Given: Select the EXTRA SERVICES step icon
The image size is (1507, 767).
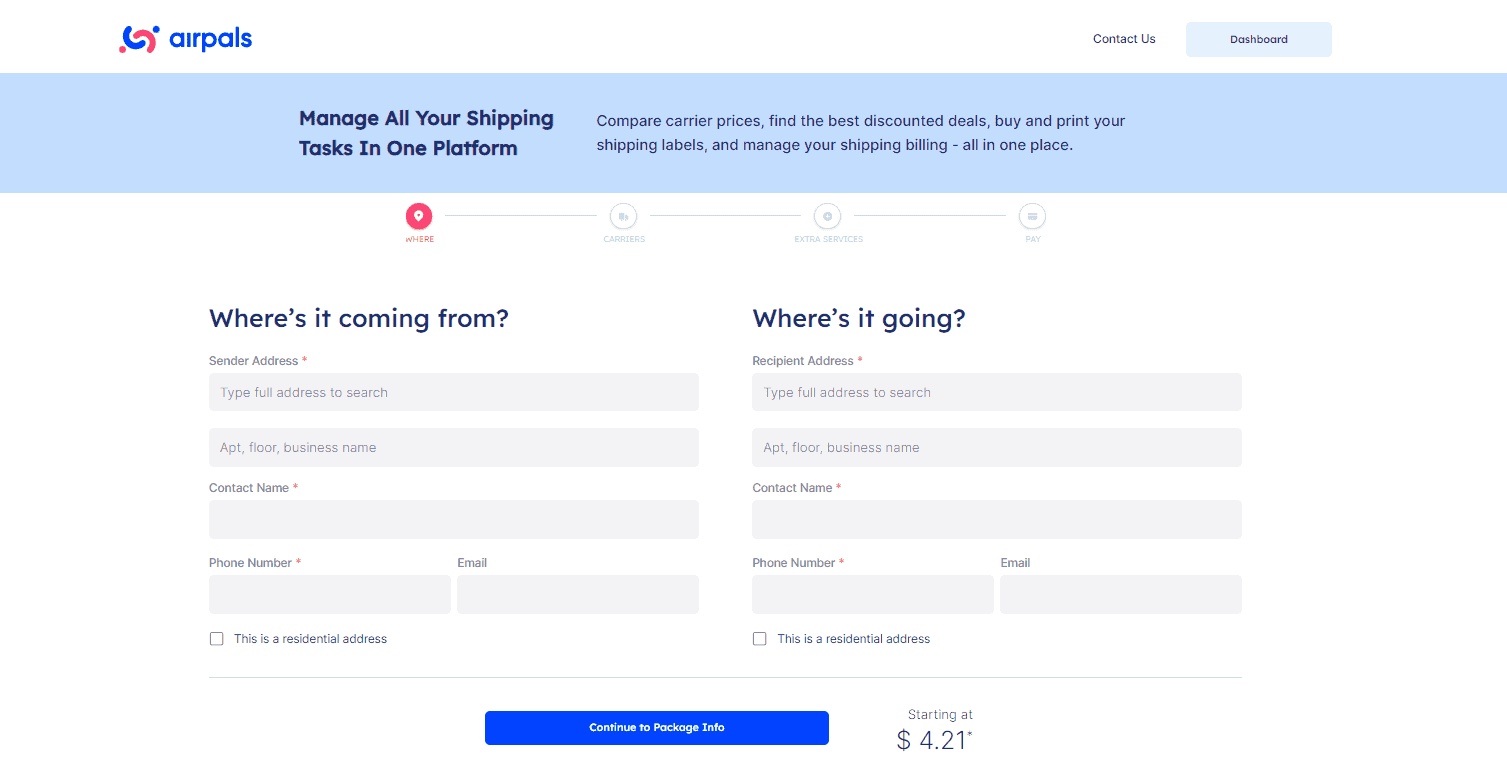Looking at the screenshot, I should pyautogui.click(x=827, y=216).
